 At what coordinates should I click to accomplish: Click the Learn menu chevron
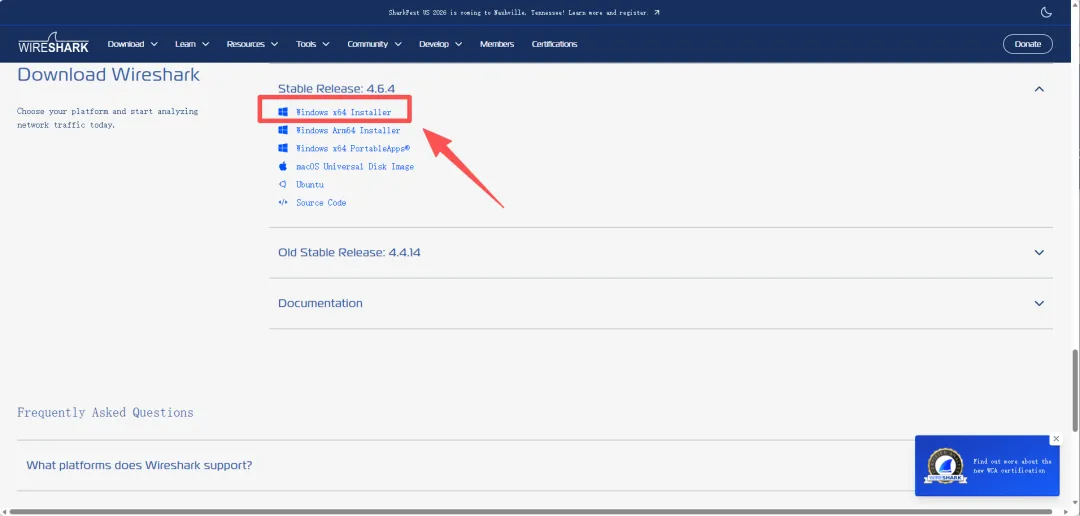coord(205,44)
